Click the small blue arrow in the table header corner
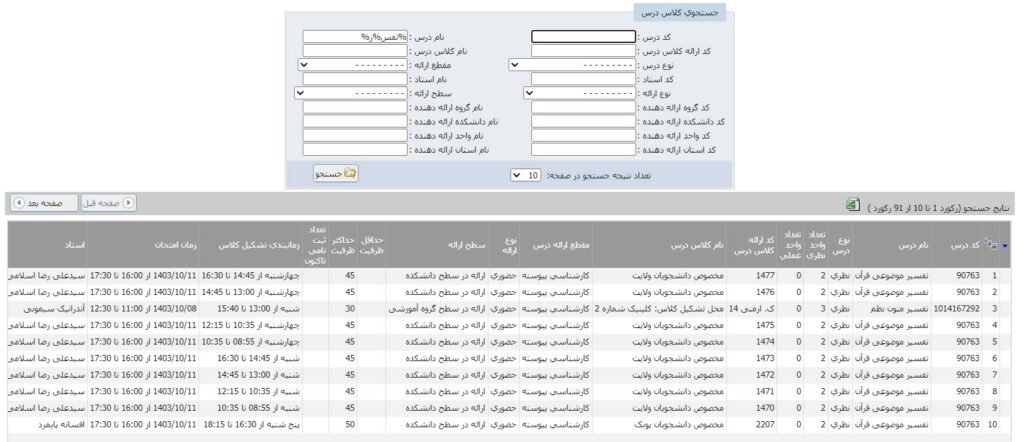Image resolution: width=1024 pixels, height=442 pixels. click(x=1004, y=245)
